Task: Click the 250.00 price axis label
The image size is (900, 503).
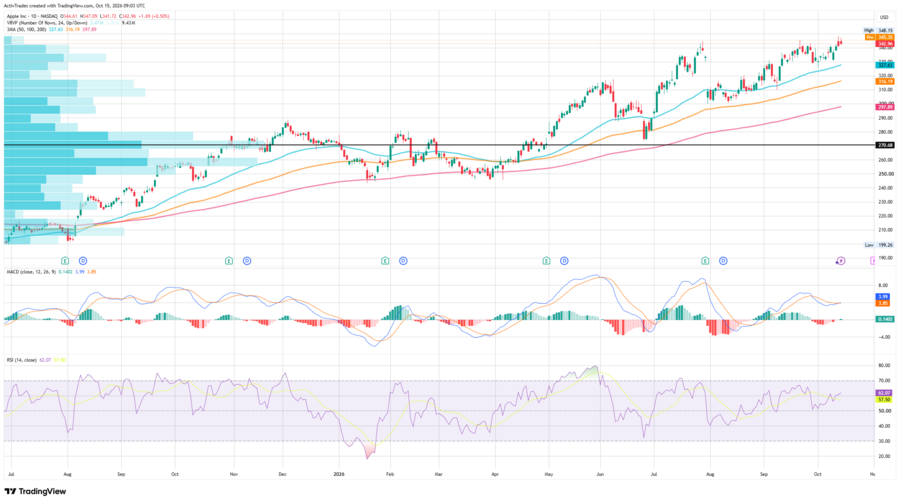Action: [x=885, y=174]
